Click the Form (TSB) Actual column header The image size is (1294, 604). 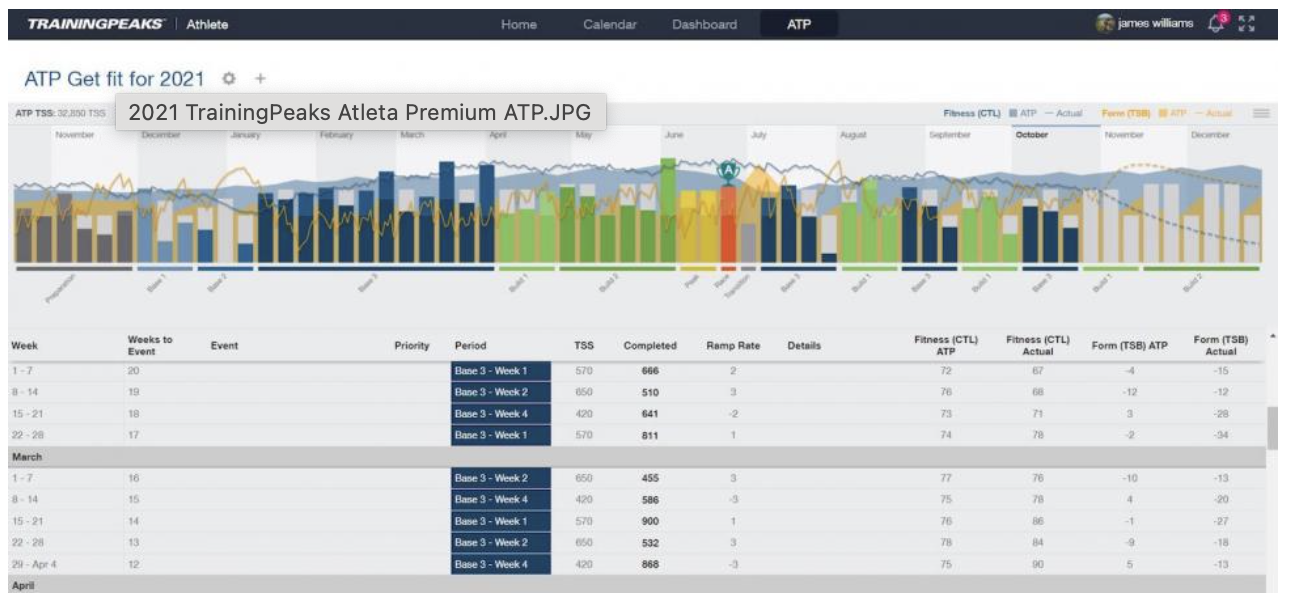(1221, 345)
